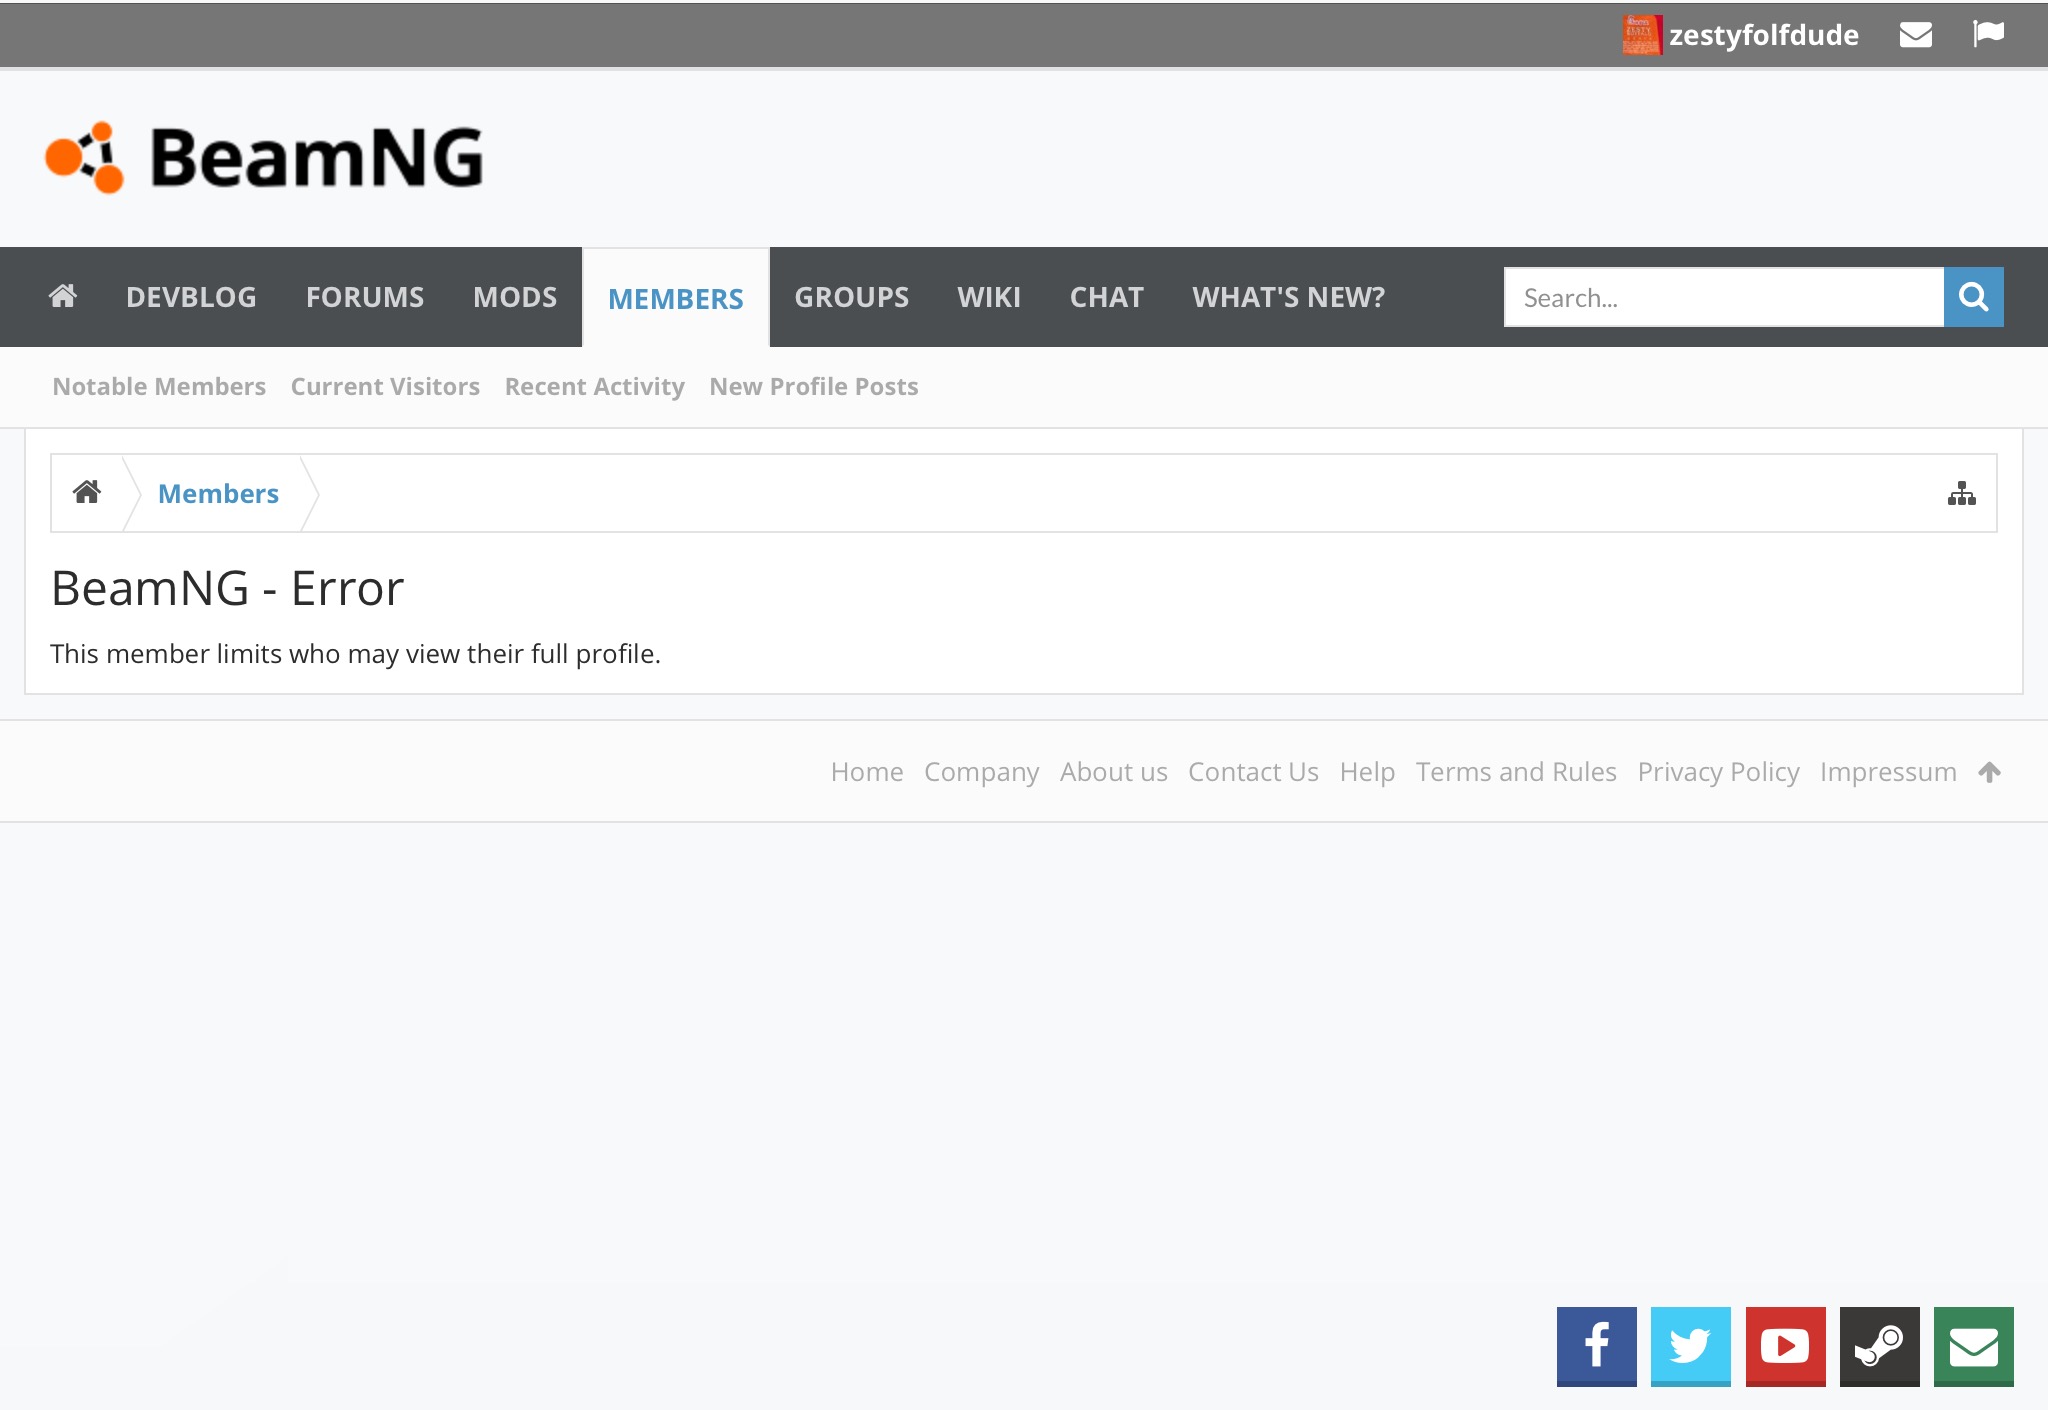Open the sitemap jump menu icon
2048x1410 pixels.
pos(1962,493)
